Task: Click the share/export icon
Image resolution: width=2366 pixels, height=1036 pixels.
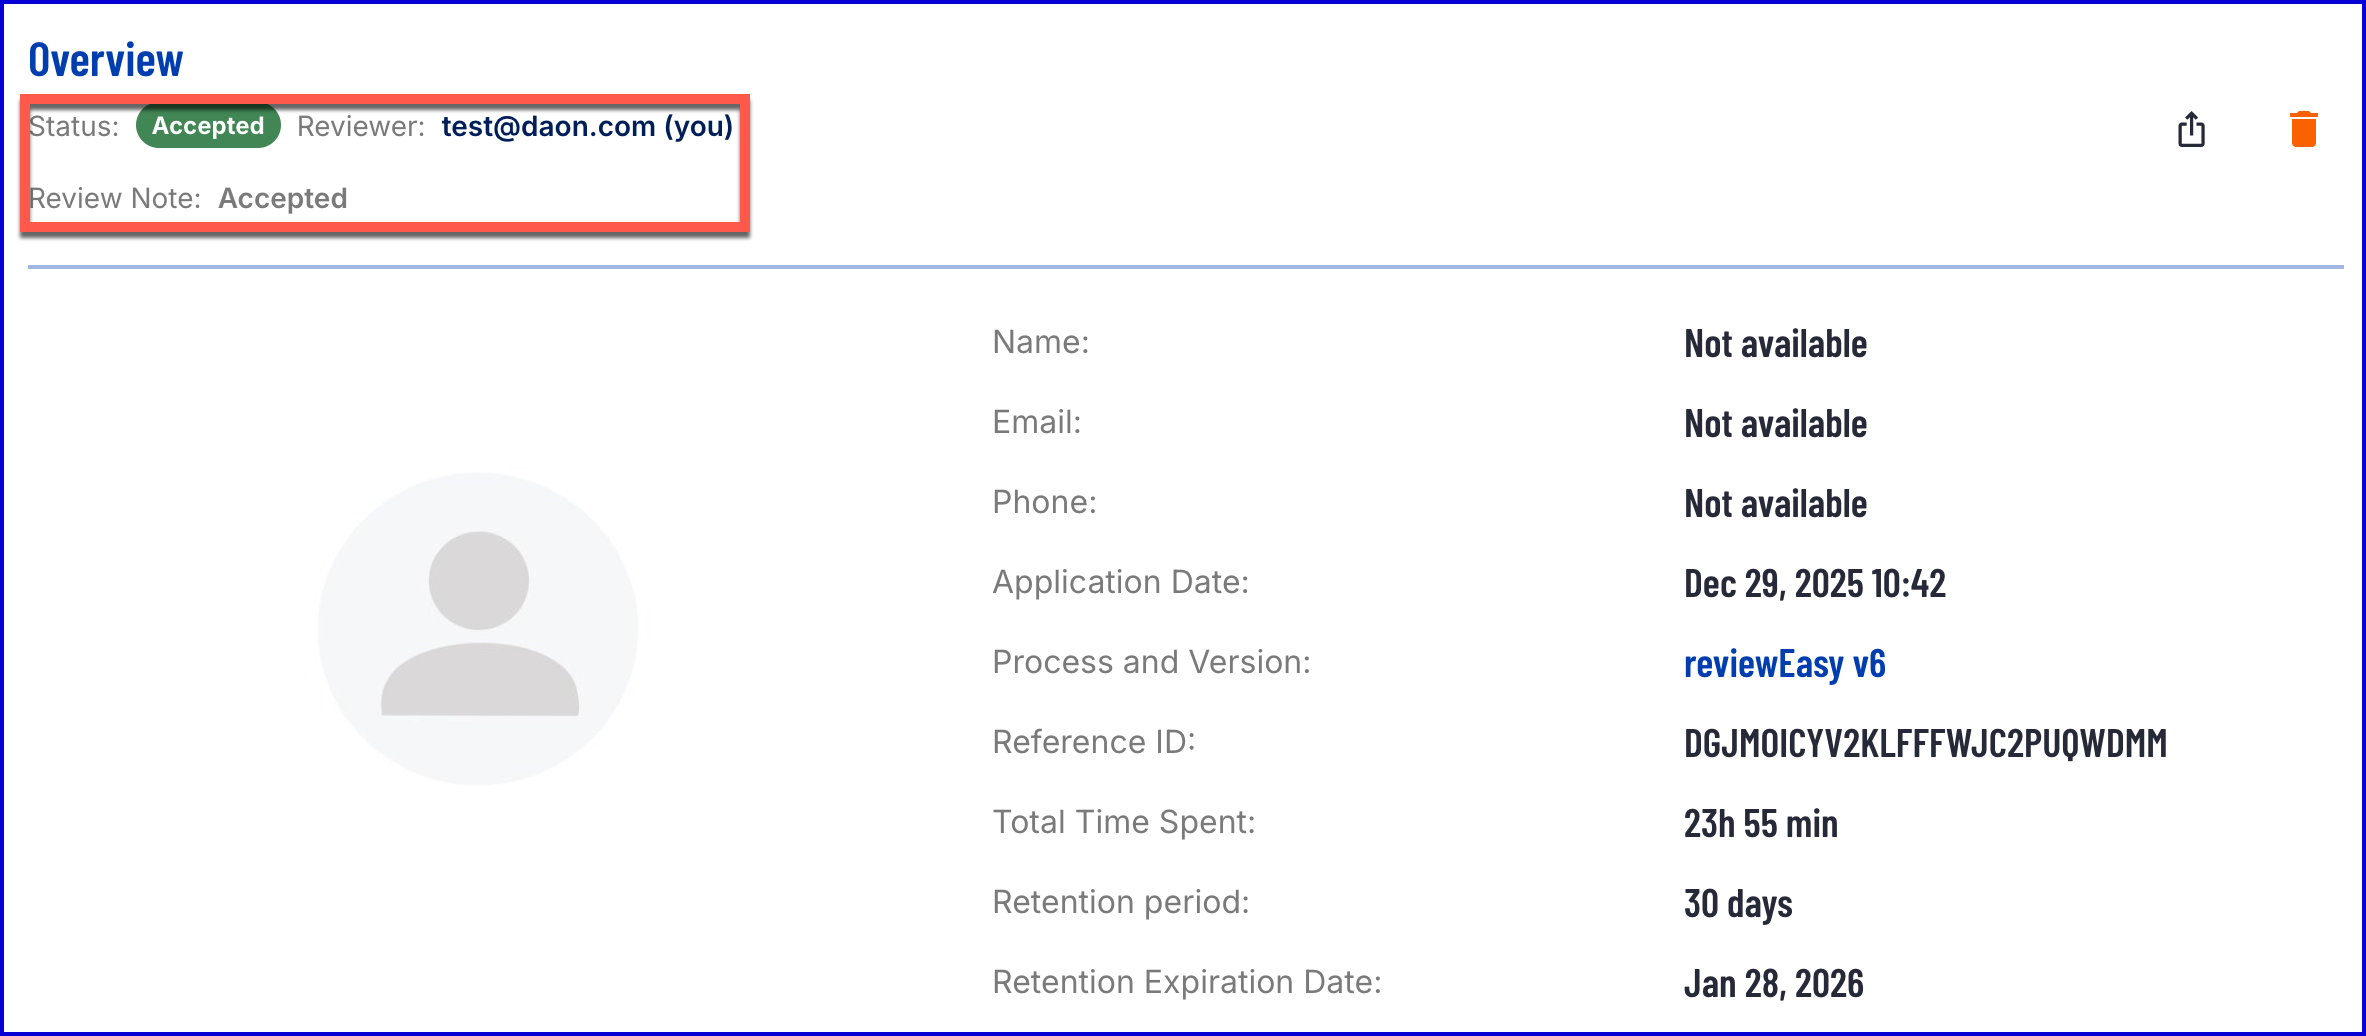Action: pyautogui.click(x=2191, y=129)
